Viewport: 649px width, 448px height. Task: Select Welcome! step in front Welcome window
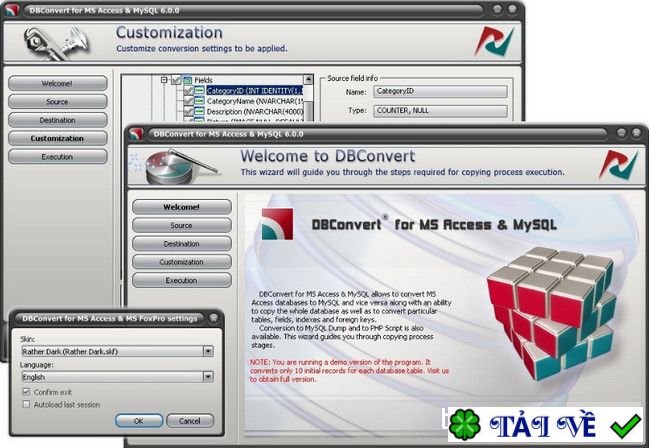[x=182, y=207]
